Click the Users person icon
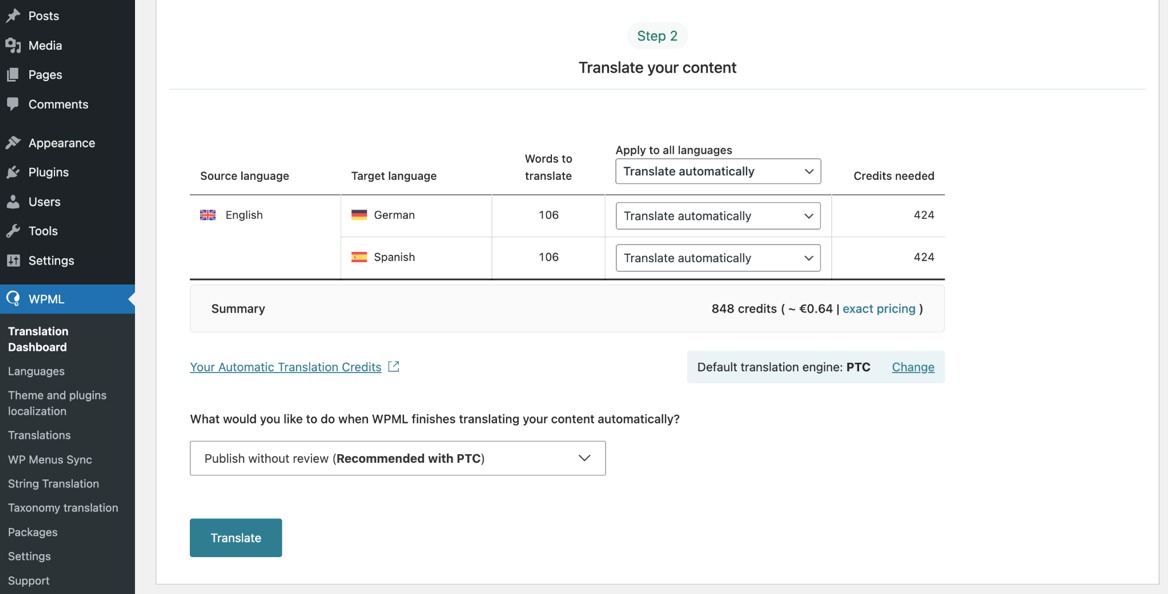This screenshot has height=594, width=1168. [13, 202]
